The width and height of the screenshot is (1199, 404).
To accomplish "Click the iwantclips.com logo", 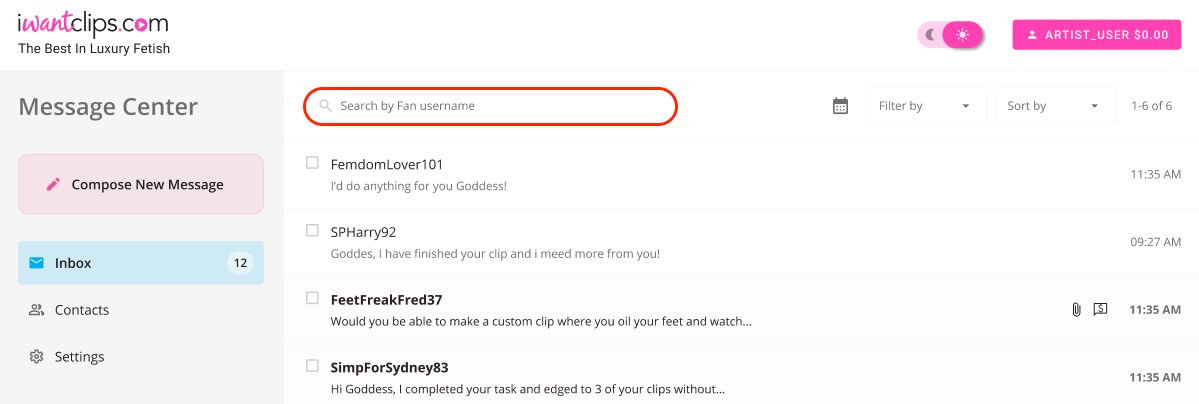I will [x=93, y=24].
